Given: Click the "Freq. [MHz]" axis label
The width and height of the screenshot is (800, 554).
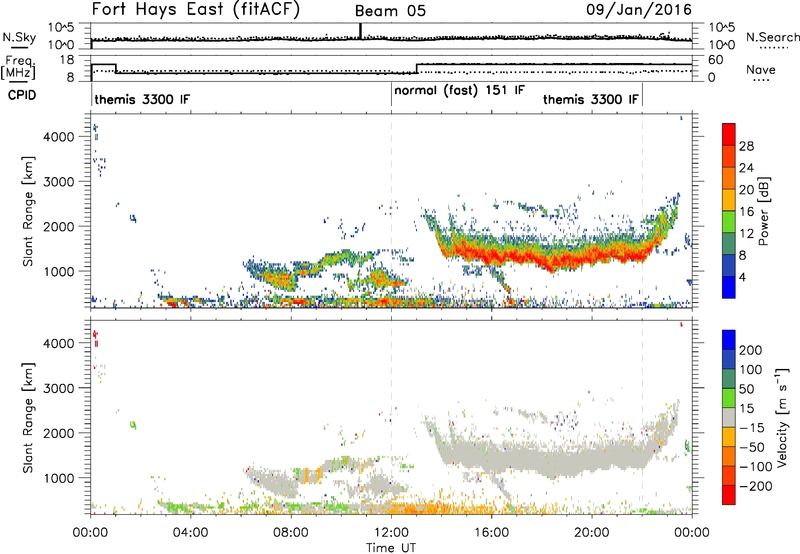Looking at the screenshot, I should click(x=18, y=68).
